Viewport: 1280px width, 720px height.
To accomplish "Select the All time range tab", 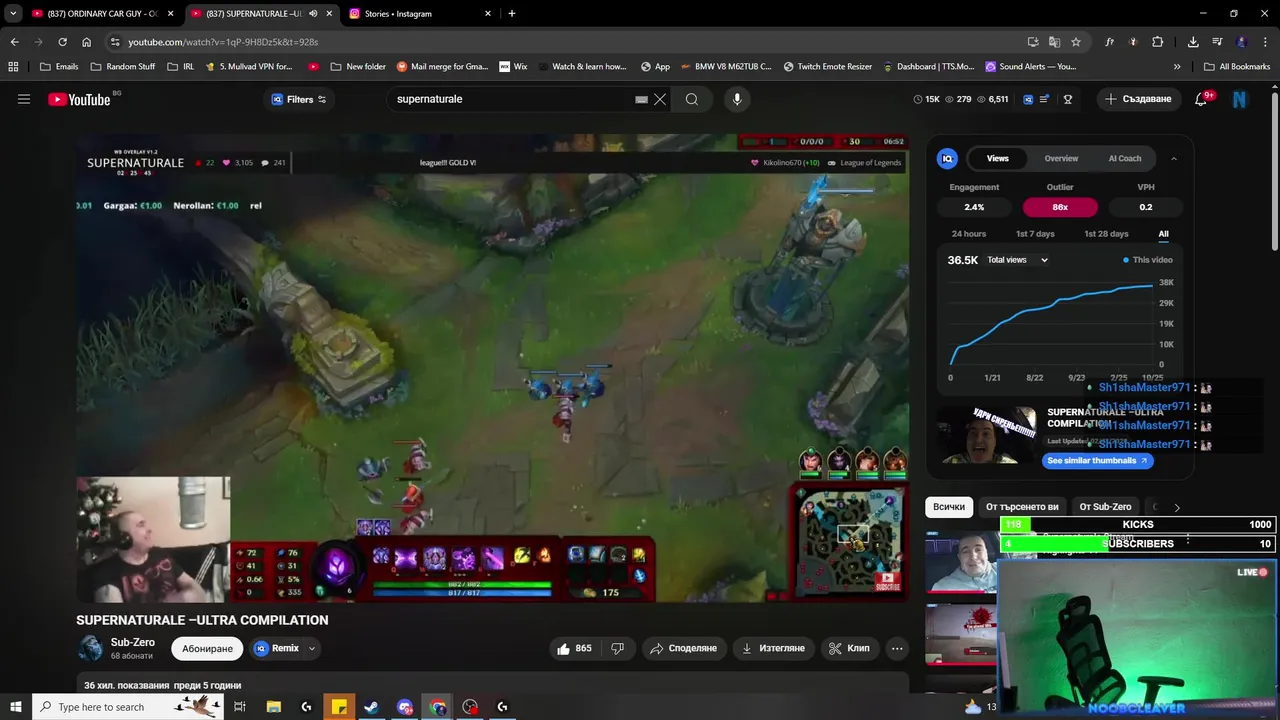I will pyautogui.click(x=1163, y=234).
